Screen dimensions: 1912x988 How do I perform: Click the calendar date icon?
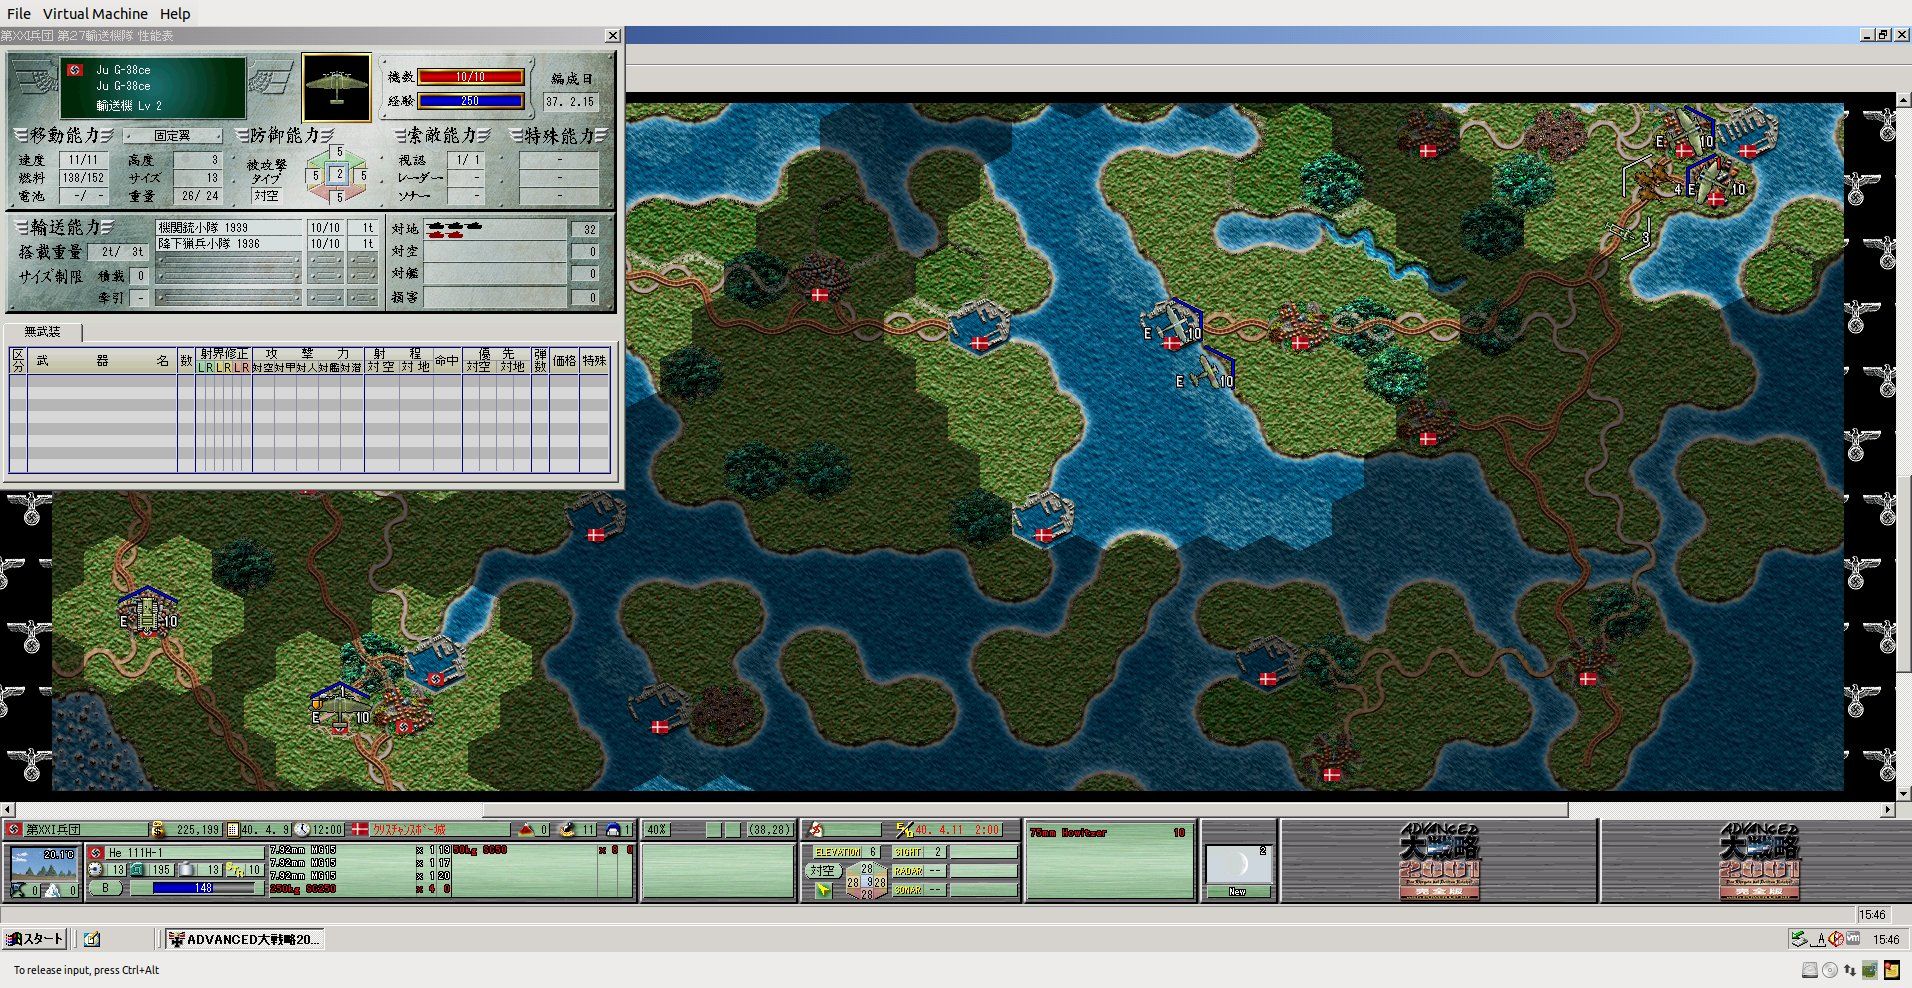point(232,829)
